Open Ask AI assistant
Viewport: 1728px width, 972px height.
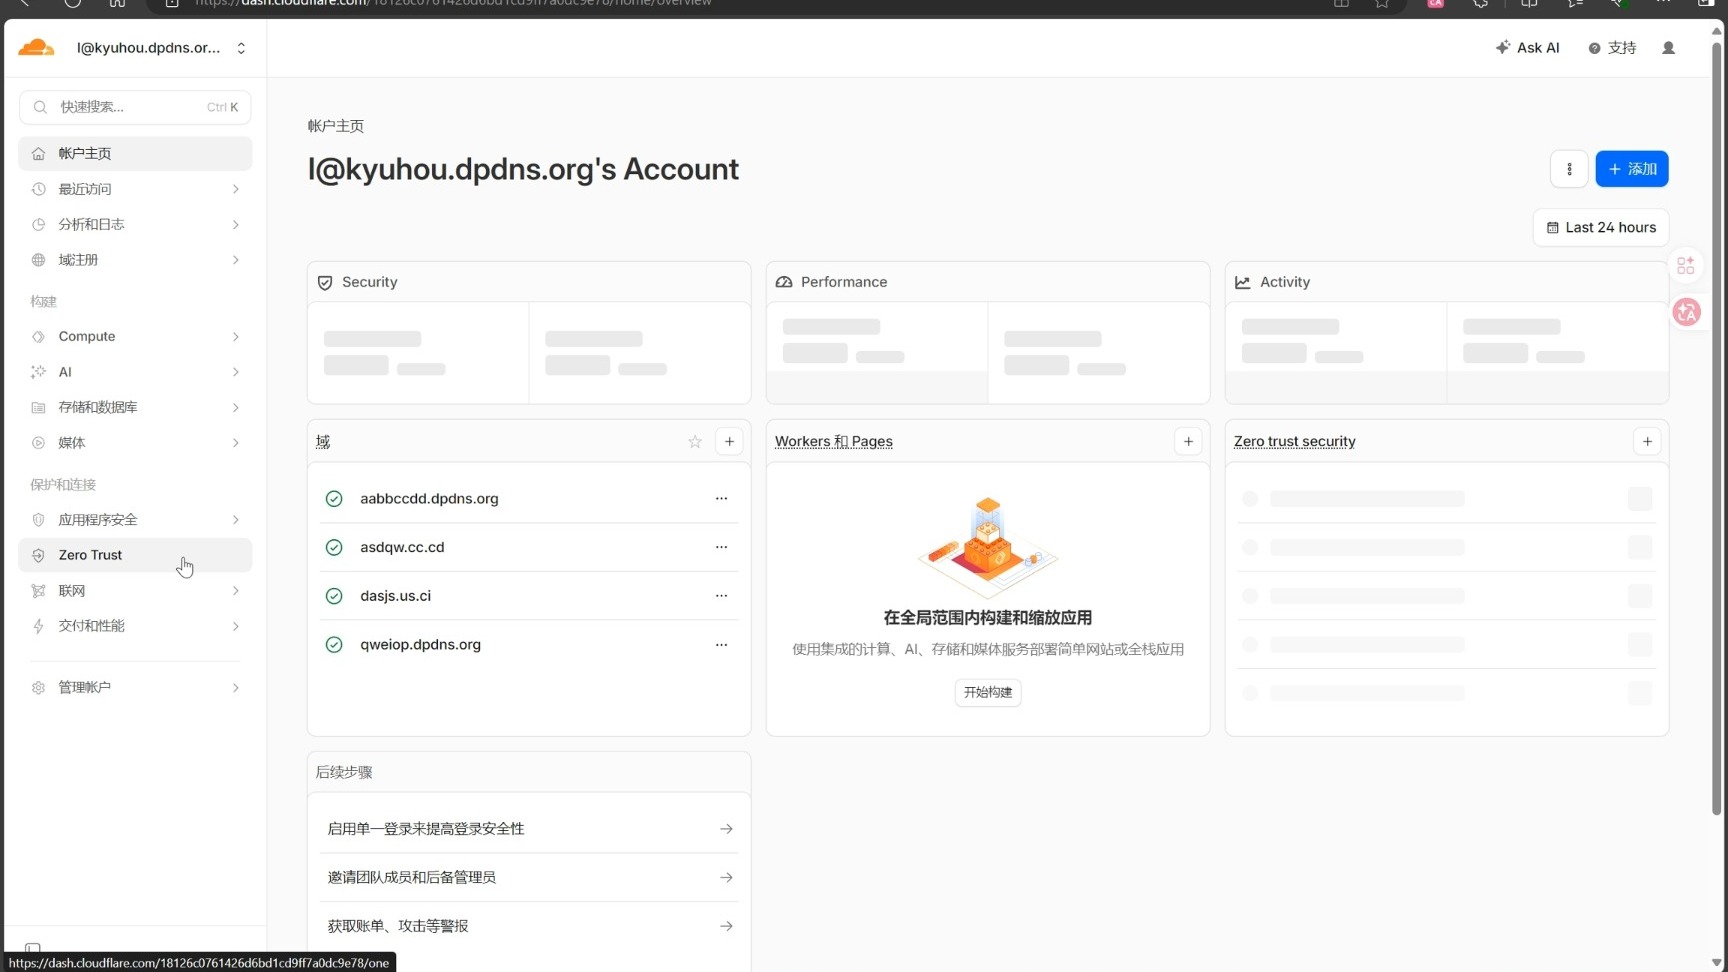coord(1527,48)
